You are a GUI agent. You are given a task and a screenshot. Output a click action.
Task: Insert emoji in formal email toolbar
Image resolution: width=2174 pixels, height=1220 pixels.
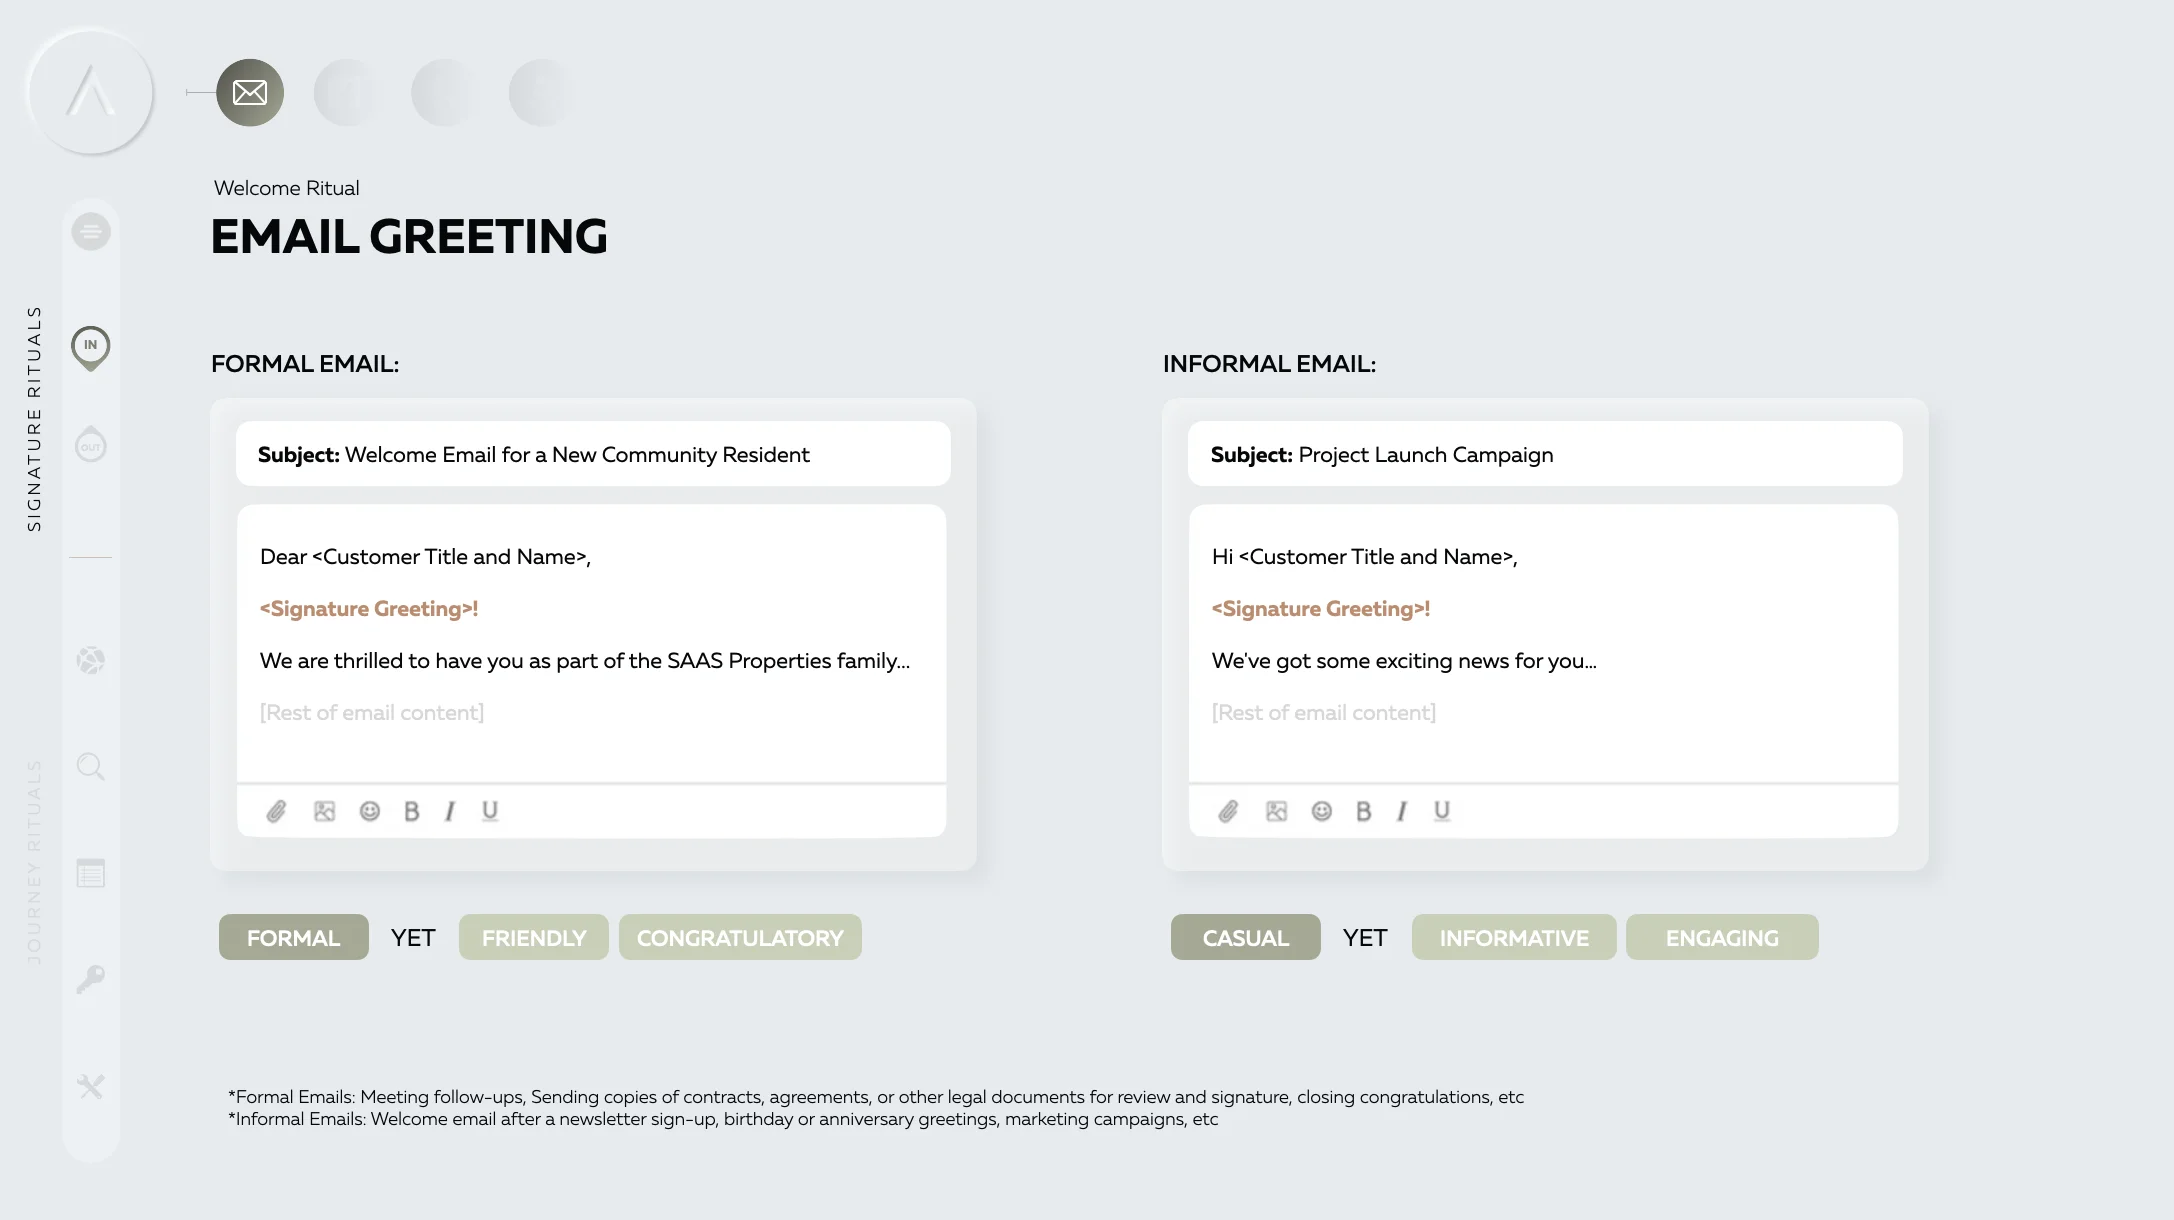tap(370, 811)
